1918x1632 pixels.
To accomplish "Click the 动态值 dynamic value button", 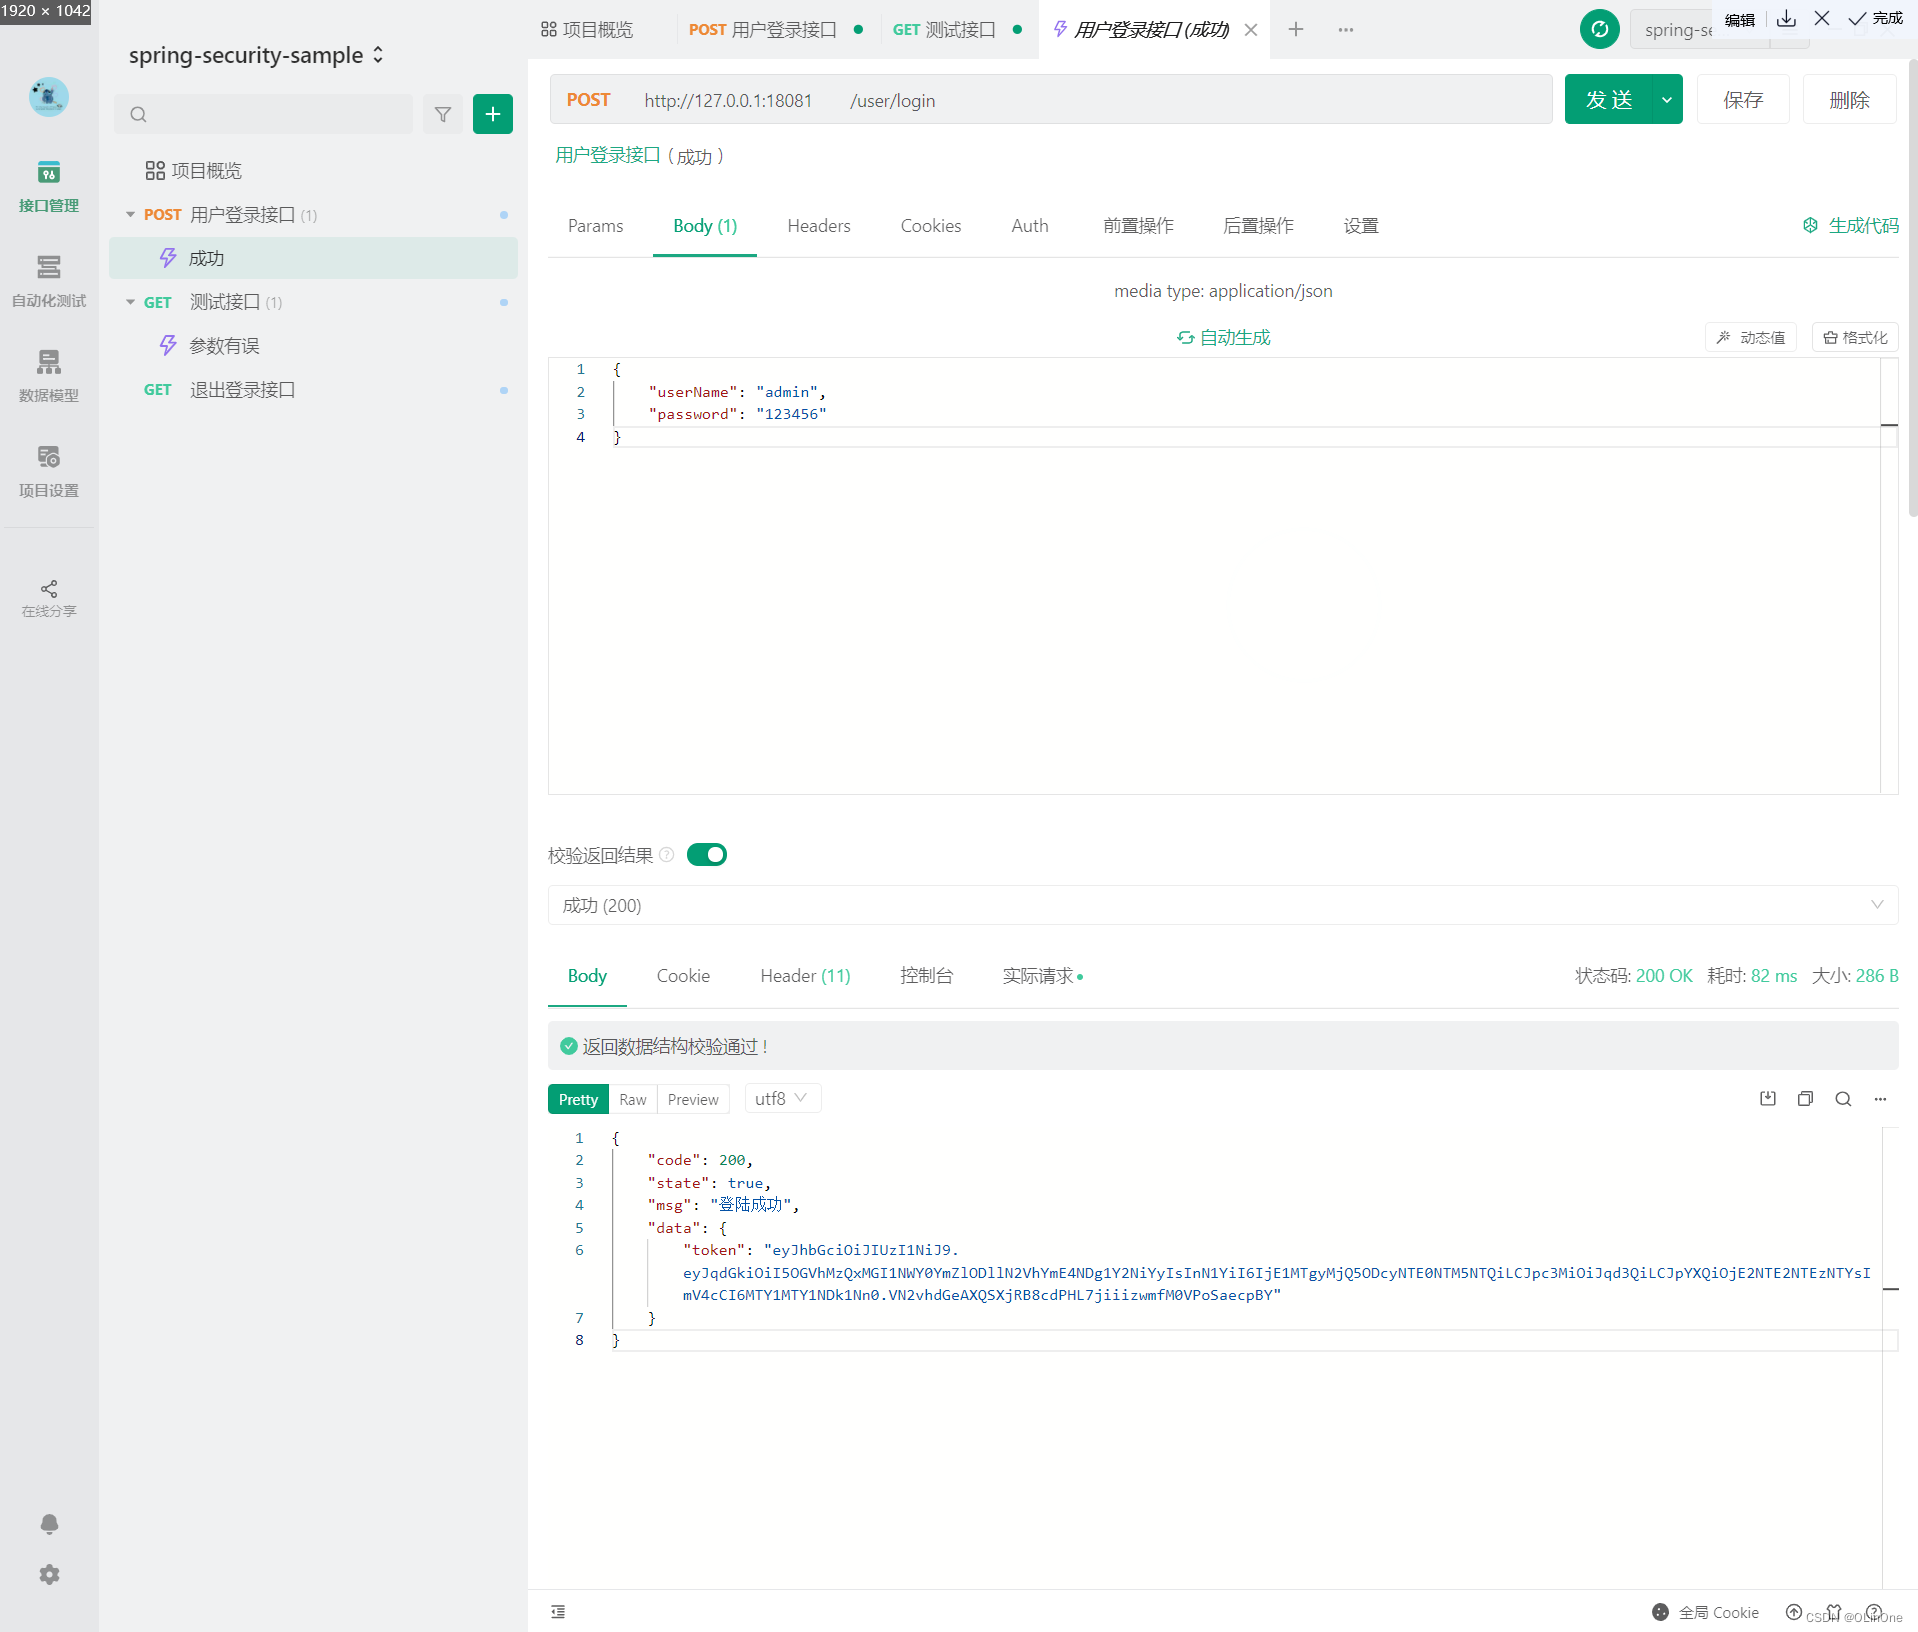I will (x=1751, y=338).
